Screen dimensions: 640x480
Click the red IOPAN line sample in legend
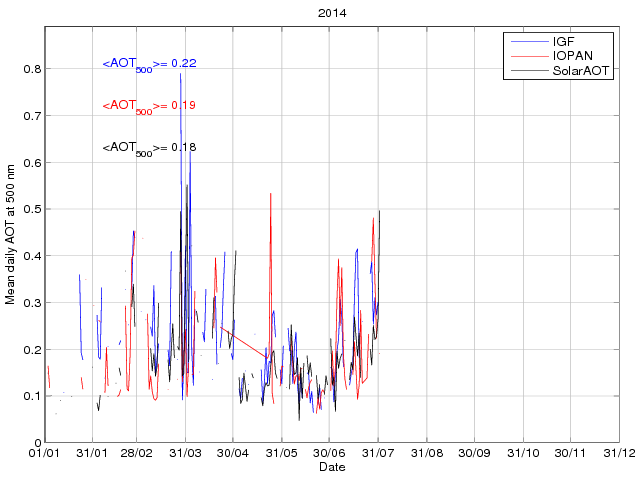coord(528,57)
